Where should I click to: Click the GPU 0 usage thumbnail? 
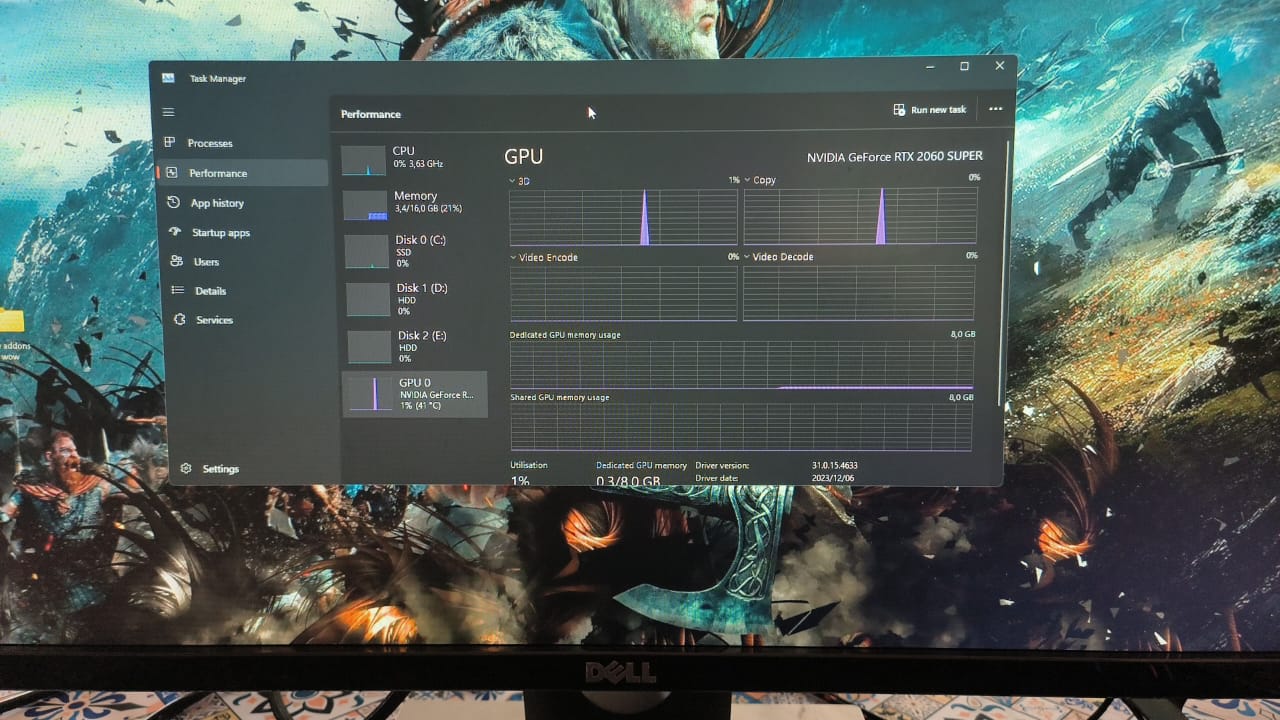coord(369,394)
